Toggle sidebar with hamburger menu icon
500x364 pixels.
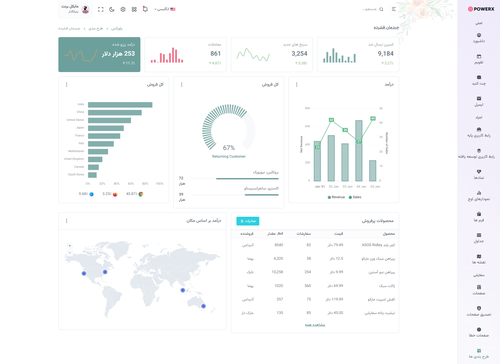click(x=394, y=9)
